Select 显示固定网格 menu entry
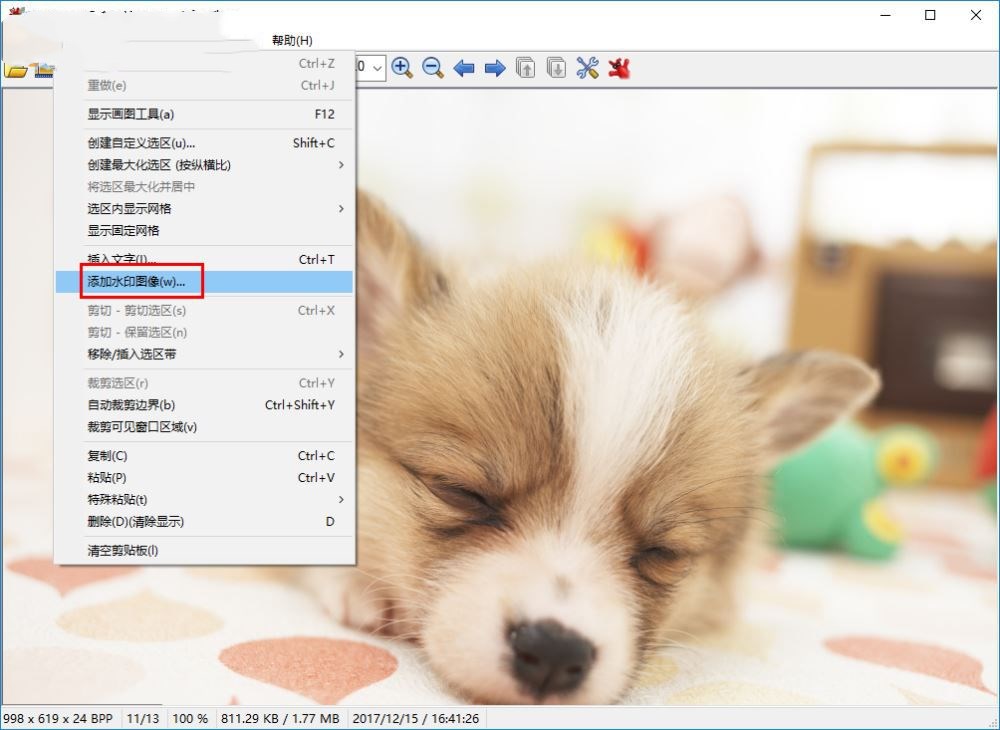Screen dimensions: 1000x730 (x=204, y=230)
